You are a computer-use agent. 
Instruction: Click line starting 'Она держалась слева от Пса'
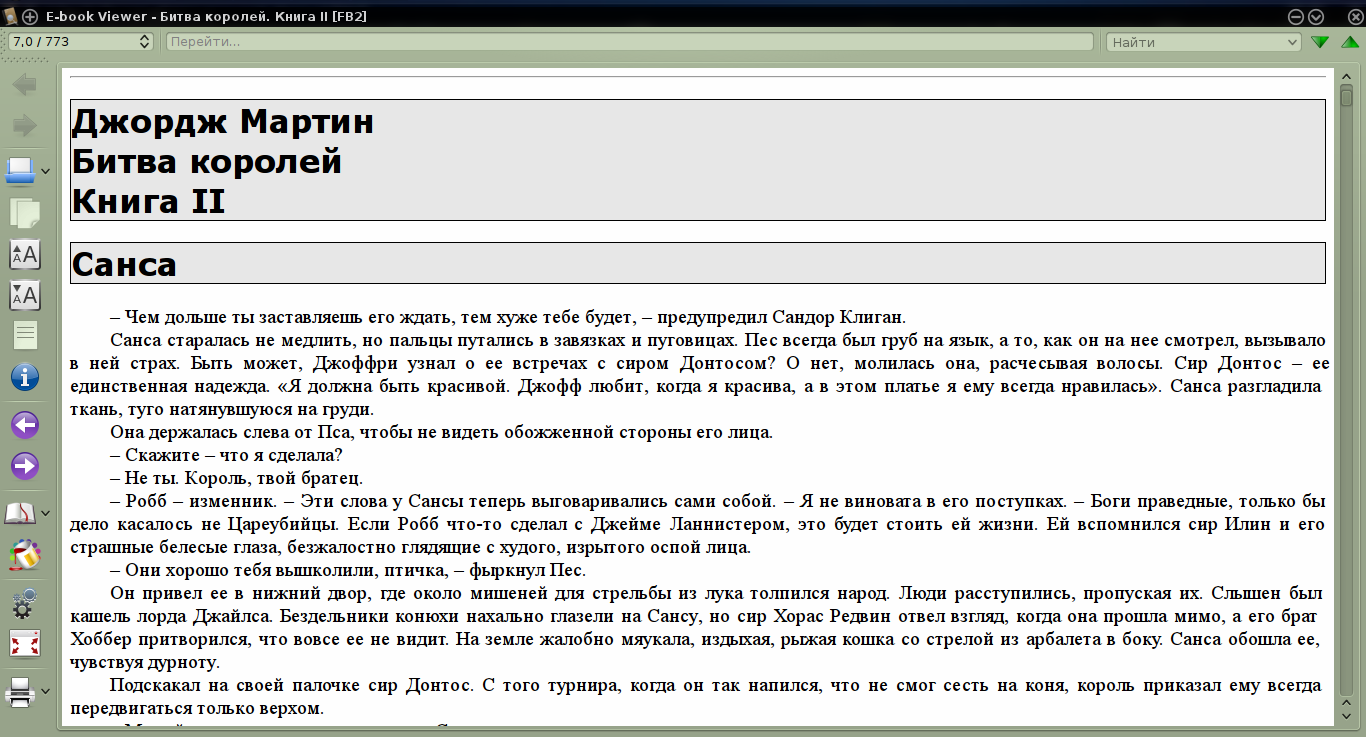pyautogui.click(x=441, y=432)
